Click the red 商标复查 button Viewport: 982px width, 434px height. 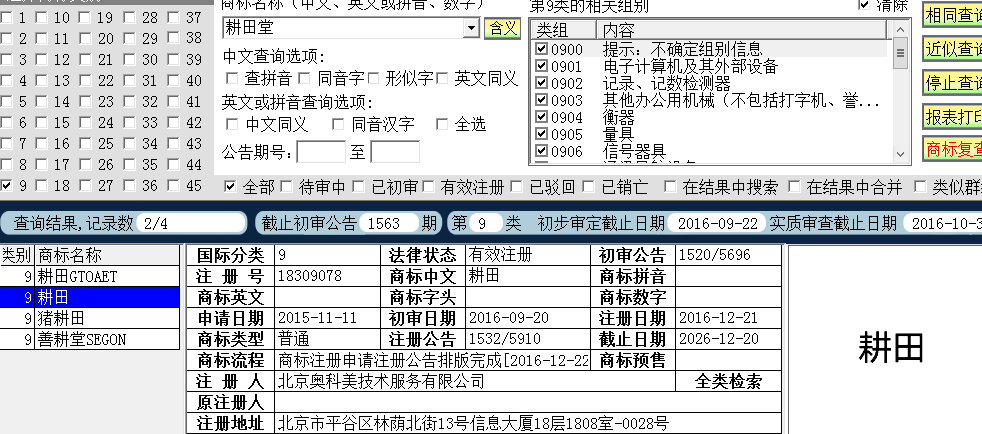[x=953, y=150]
